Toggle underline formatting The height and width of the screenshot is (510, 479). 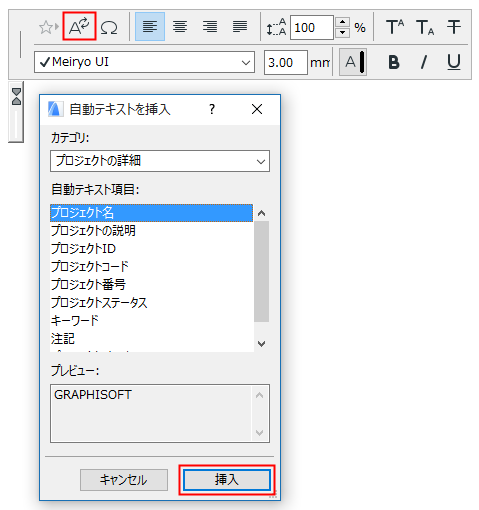(454, 62)
